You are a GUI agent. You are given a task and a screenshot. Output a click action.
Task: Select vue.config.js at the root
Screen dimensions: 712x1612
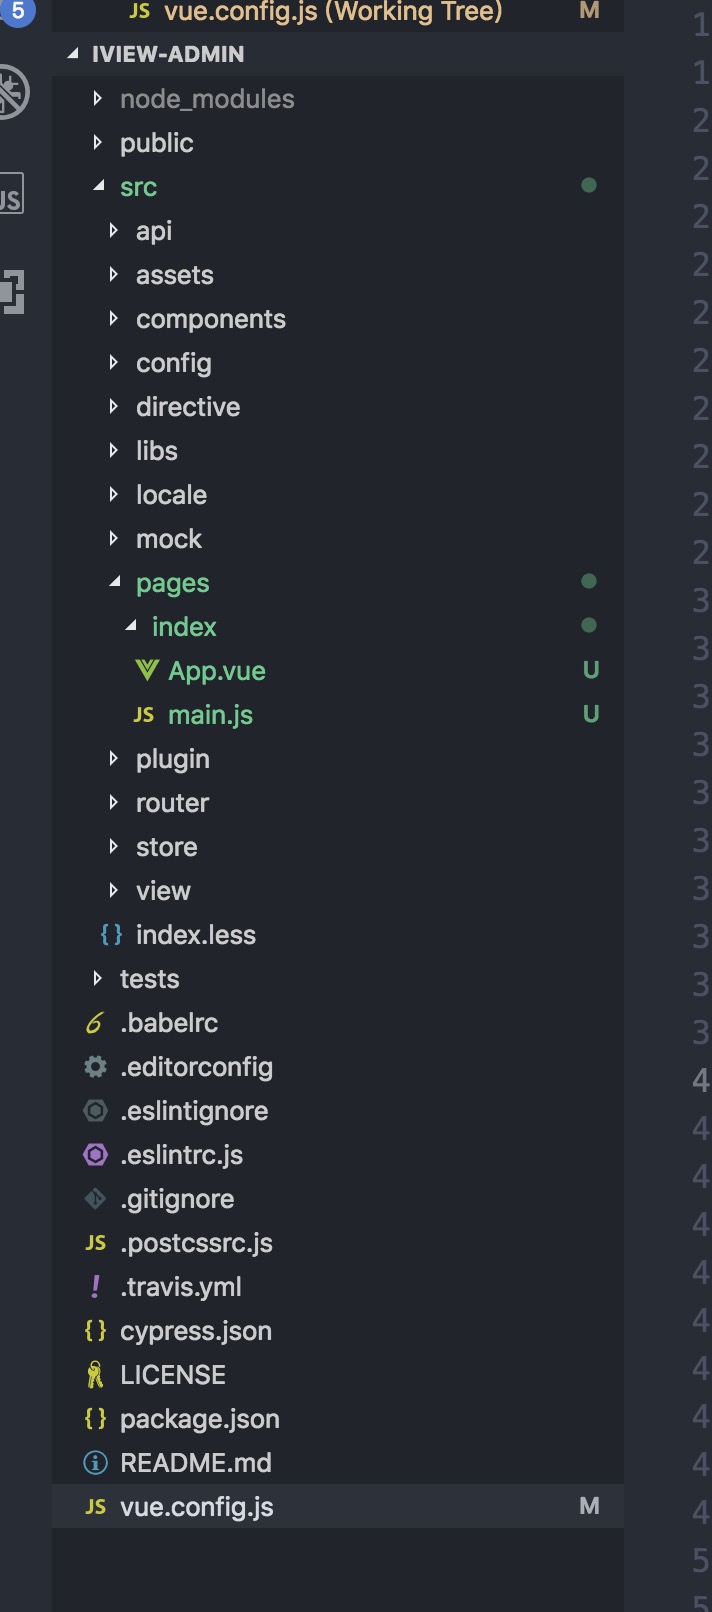tap(196, 1507)
